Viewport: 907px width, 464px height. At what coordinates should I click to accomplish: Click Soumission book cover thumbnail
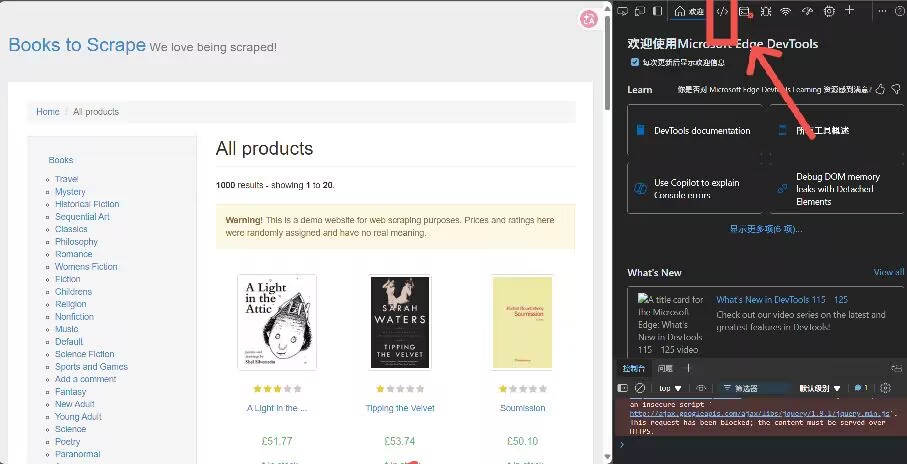522,322
